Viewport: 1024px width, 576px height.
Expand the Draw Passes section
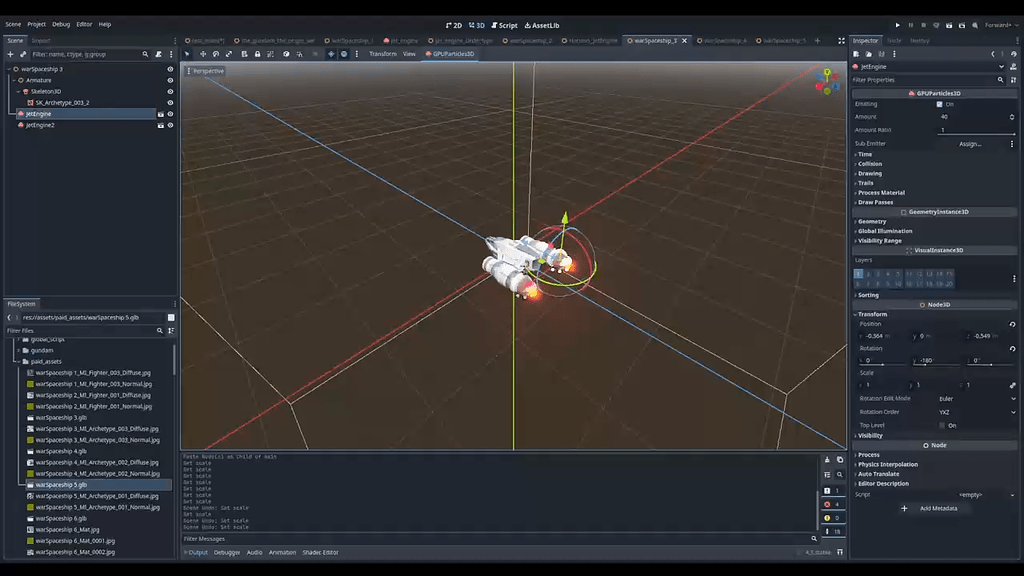875,202
